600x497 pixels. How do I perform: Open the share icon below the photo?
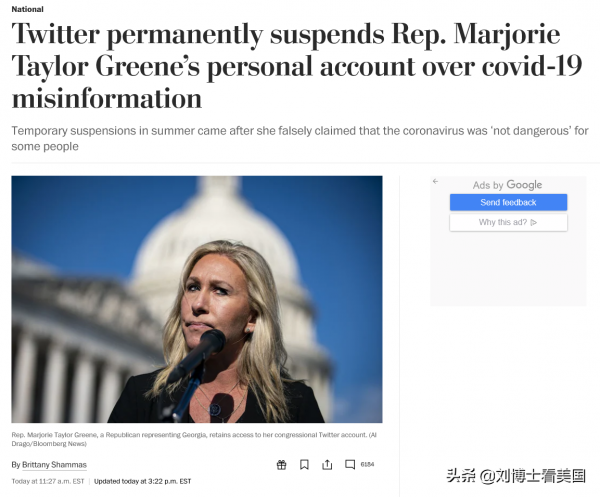pyautogui.click(x=327, y=465)
